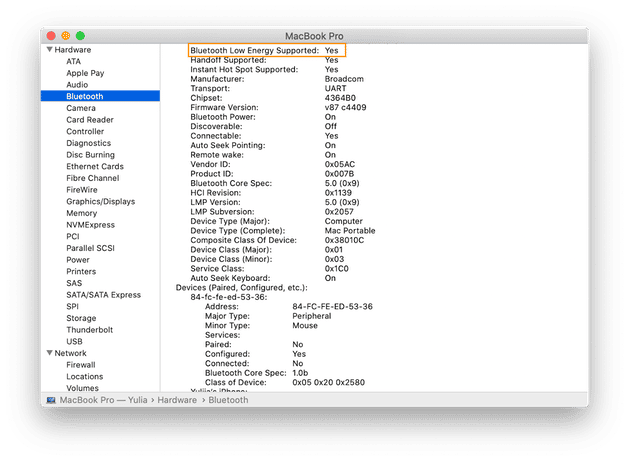The image size is (630, 461).
Task: Open the Audio hardware section
Action: [77, 84]
